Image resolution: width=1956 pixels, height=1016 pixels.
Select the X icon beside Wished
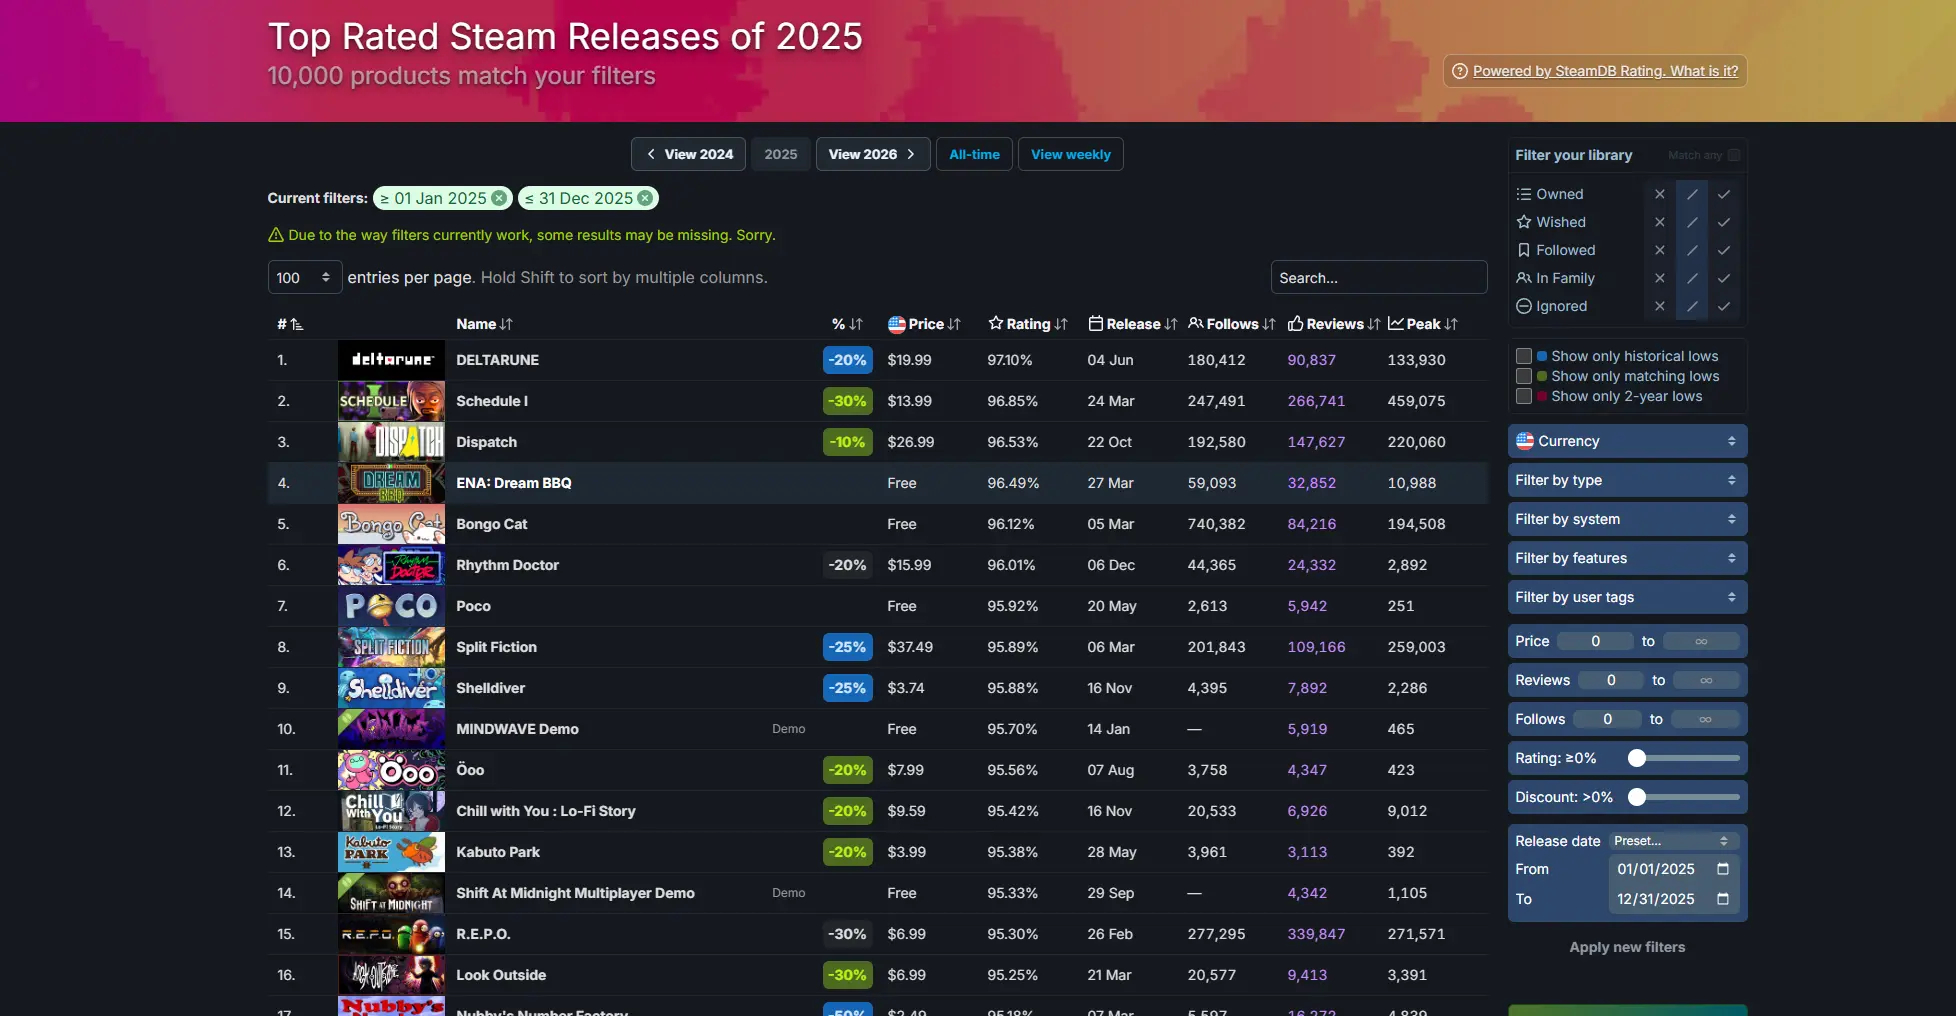tap(1659, 222)
